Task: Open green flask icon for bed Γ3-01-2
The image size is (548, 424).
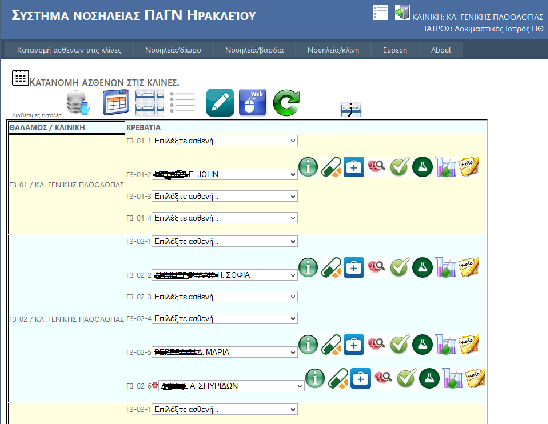Action: (x=422, y=167)
